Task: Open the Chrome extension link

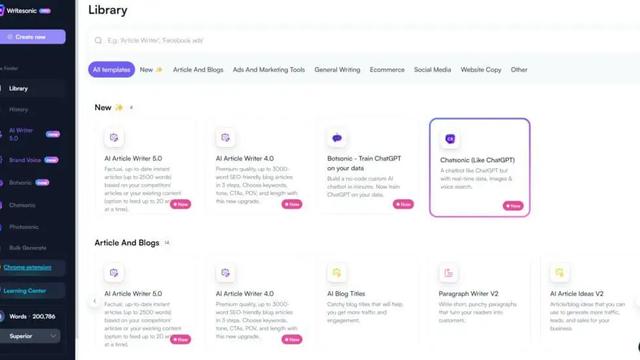Action: tap(27, 267)
